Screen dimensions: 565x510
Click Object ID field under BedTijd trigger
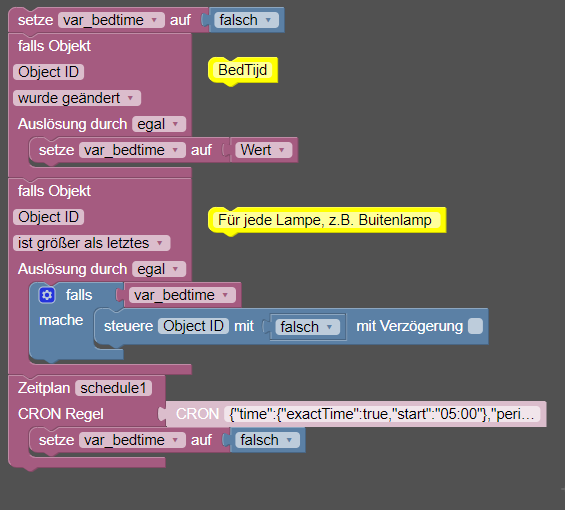pyautogui.click(x=49, y=72)
